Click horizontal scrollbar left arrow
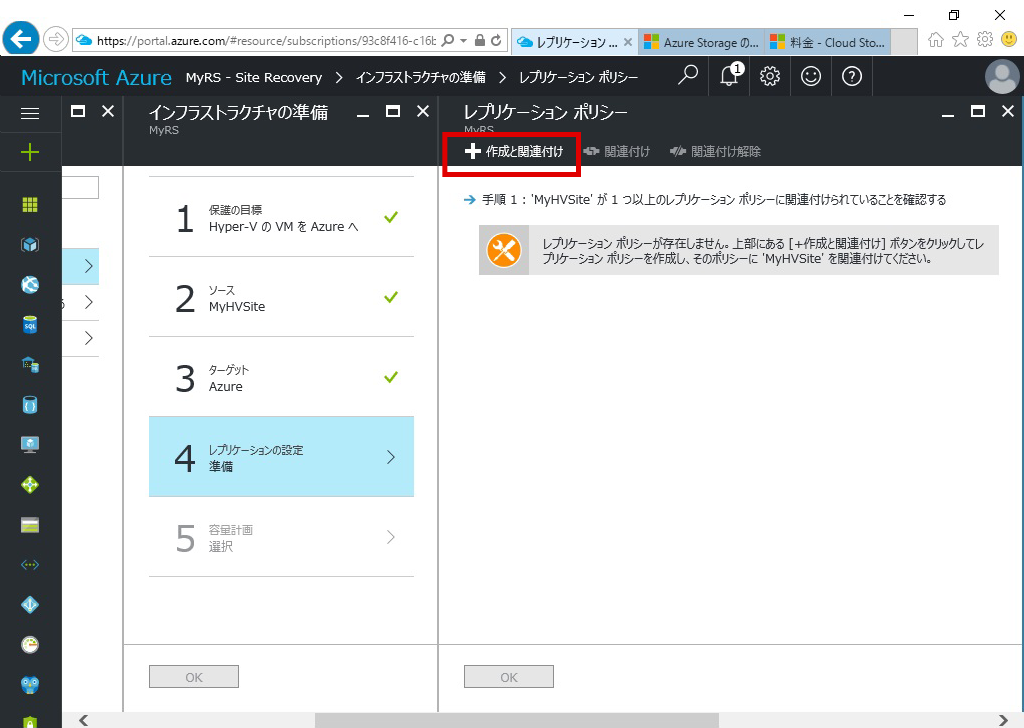 83,720
